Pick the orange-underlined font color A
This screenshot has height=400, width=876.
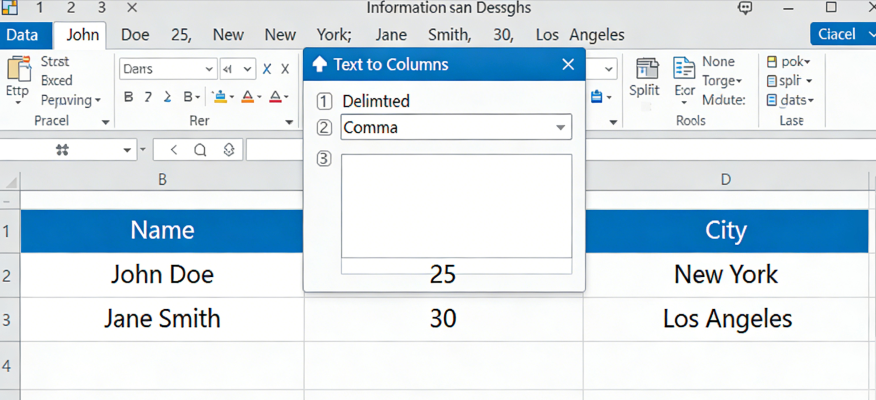247,97
